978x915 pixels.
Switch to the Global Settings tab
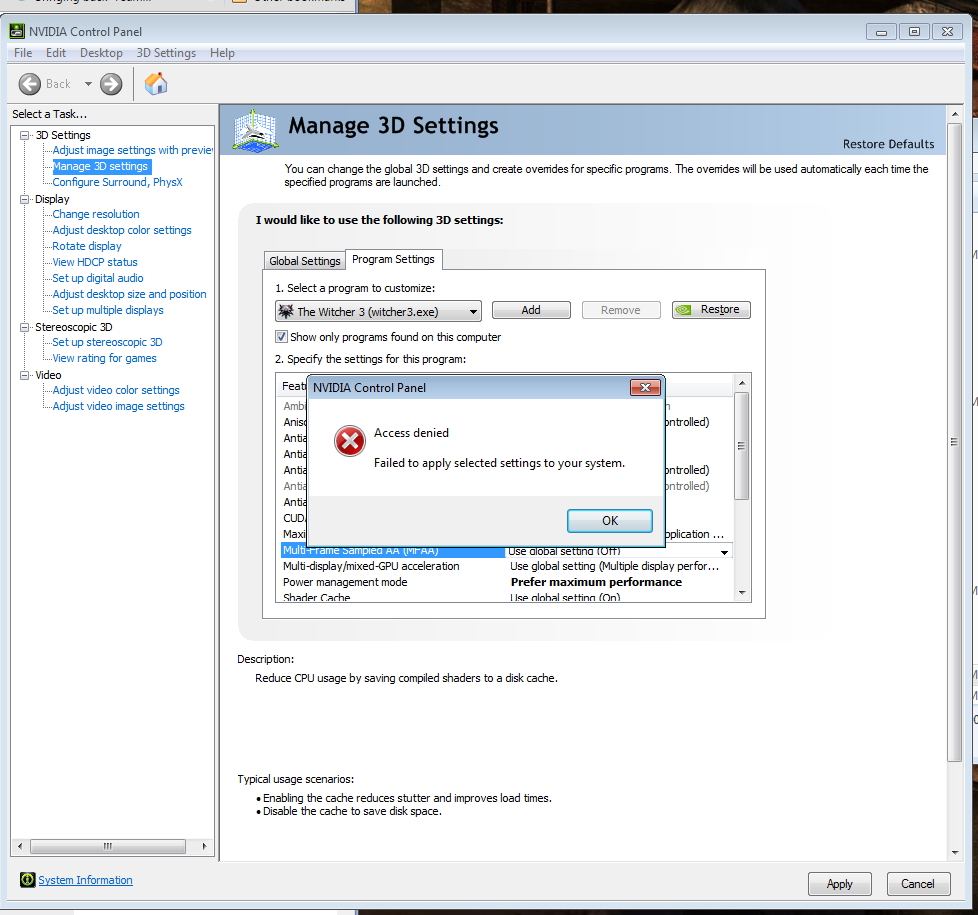tap(304, 261)
